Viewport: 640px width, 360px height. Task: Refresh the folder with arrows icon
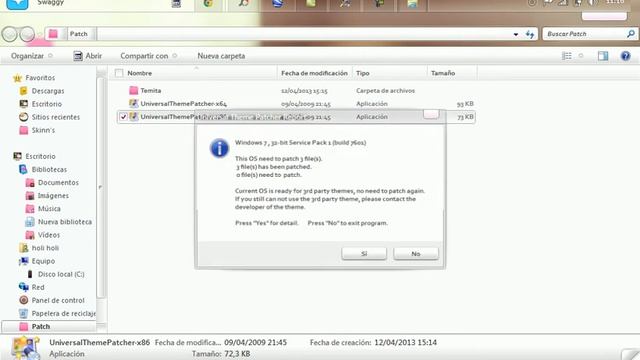[x=530, y=34]
